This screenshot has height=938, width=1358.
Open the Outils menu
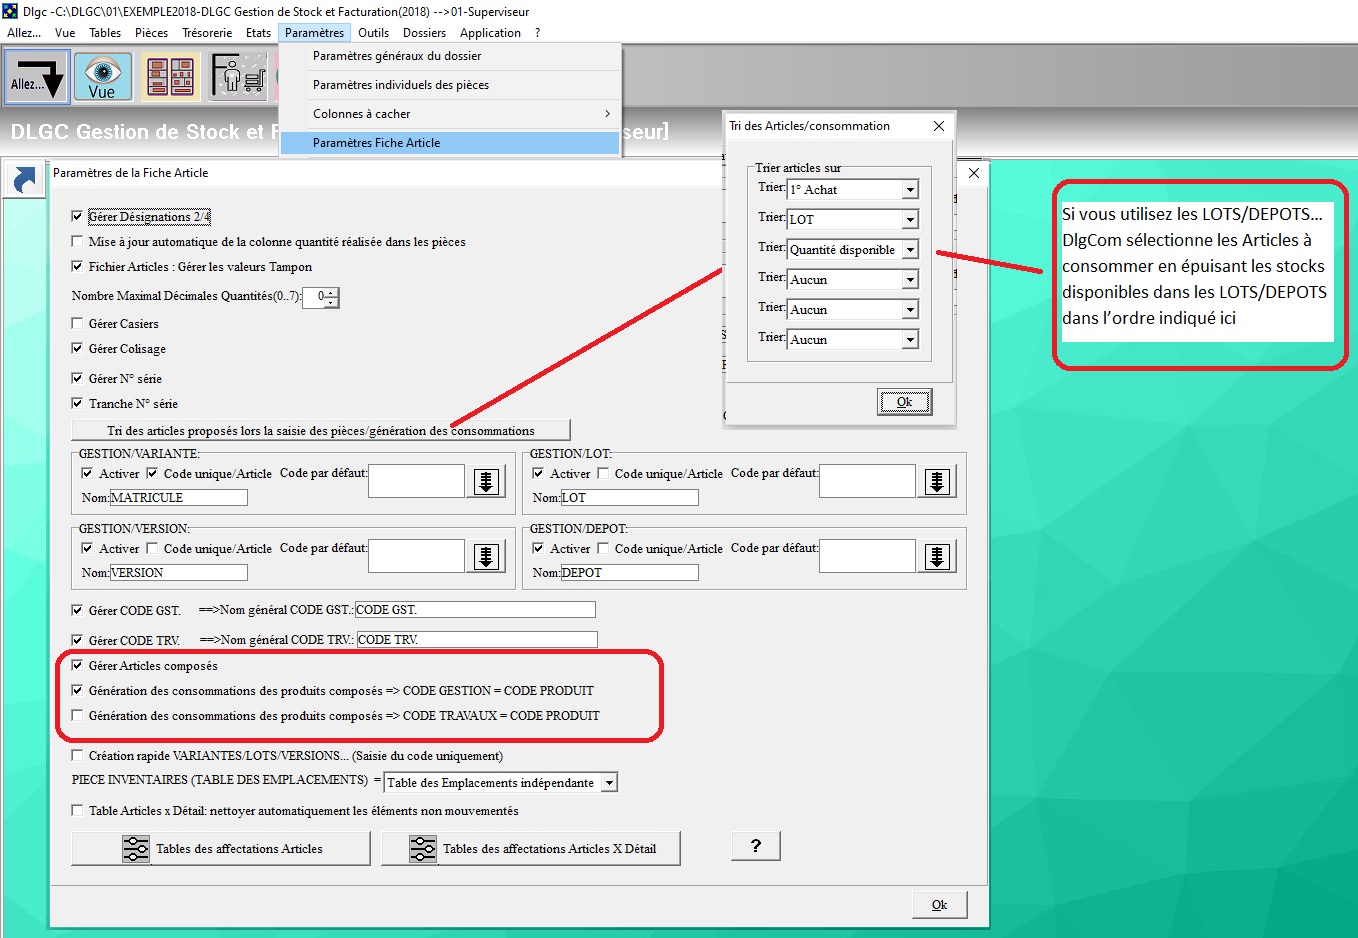[x=373, y=32]
